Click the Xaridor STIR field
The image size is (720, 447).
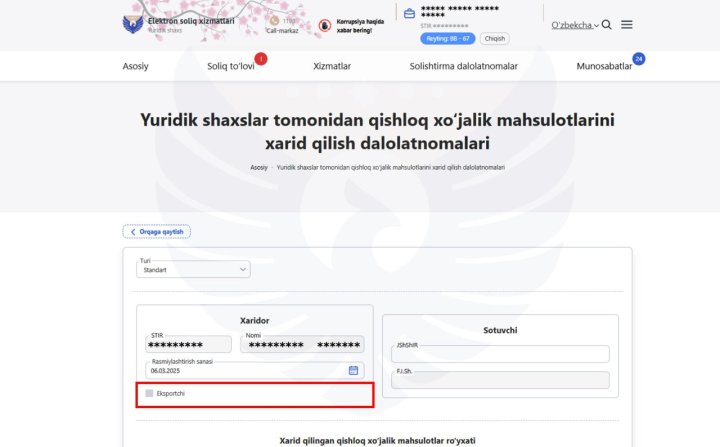pos(189,344)
